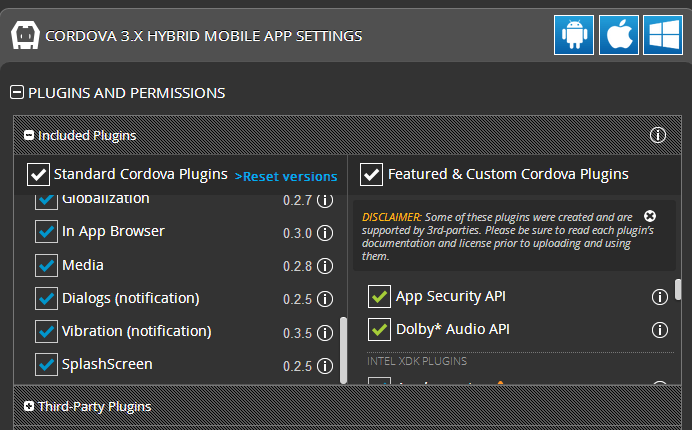Open info for Included Plugins section

point(658,135)
